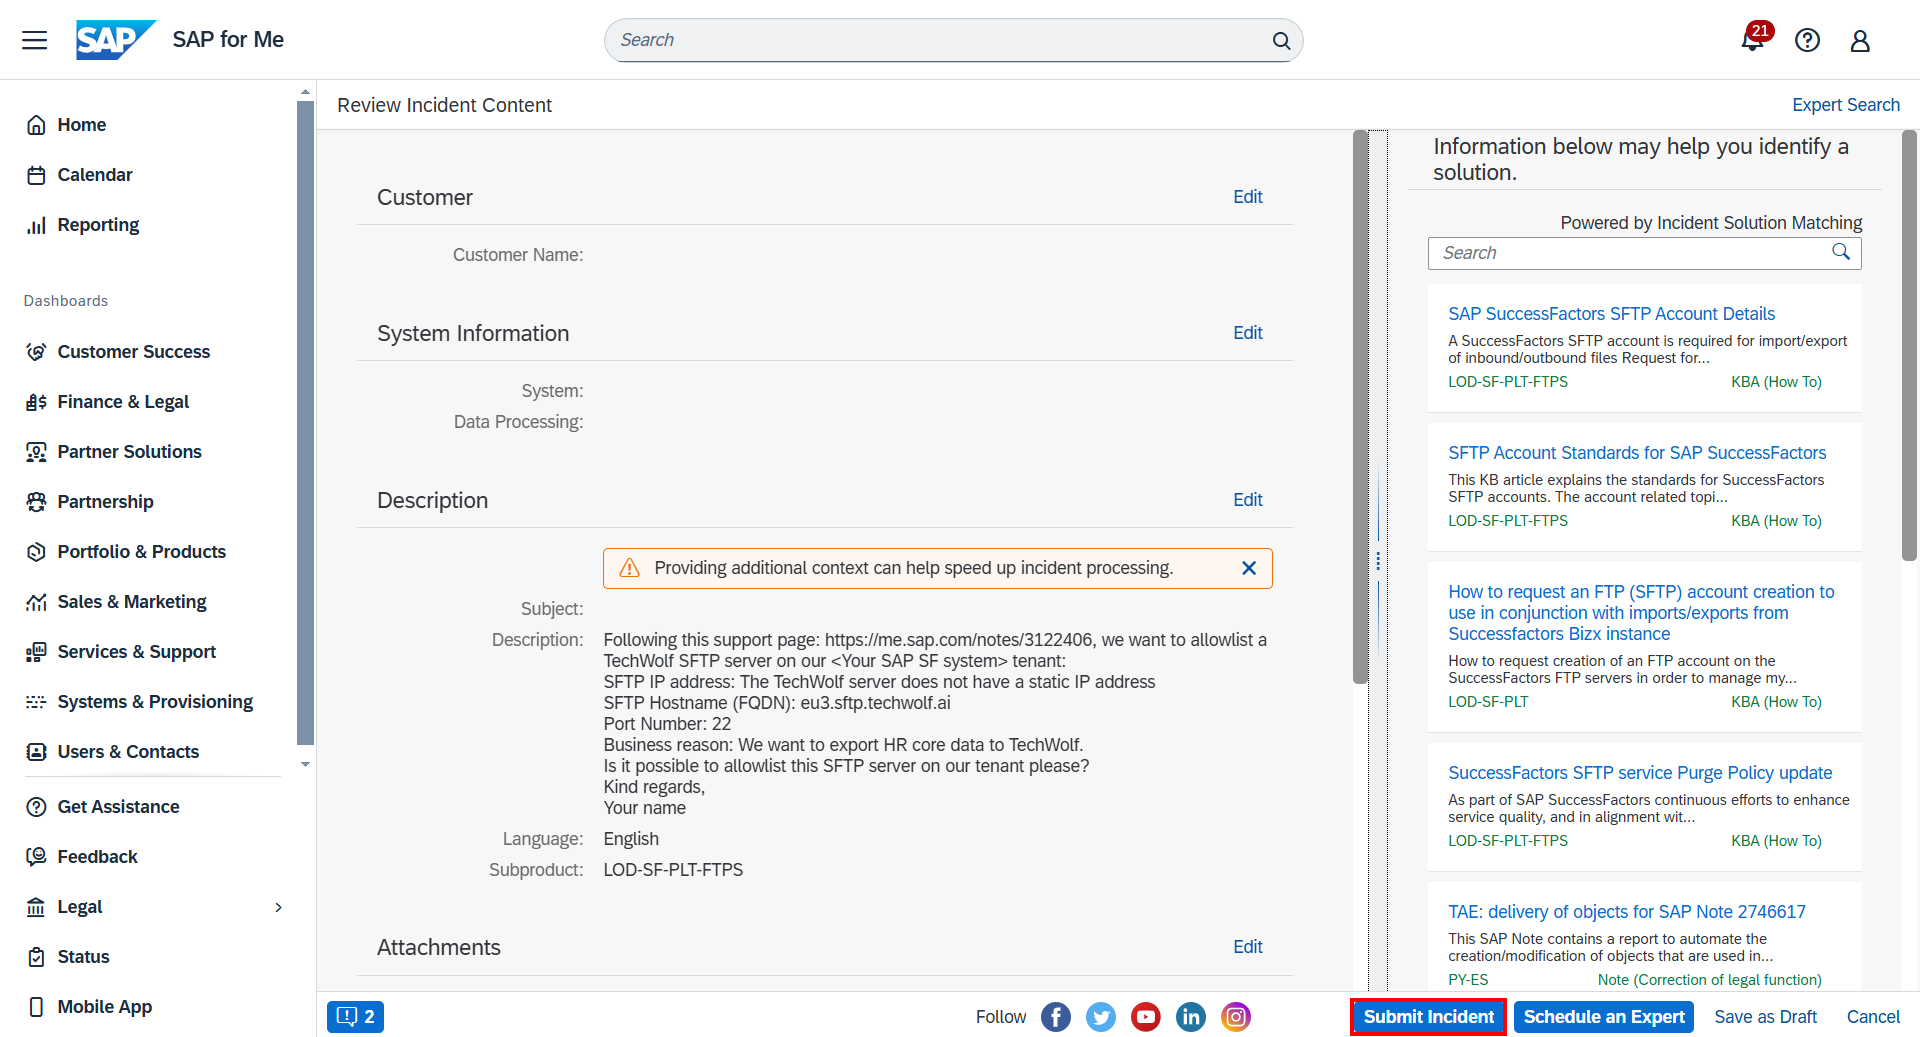Click the sidebar scroll up arrow
This screenshot has width=1920, height=1037.
[x=305, y=92]
